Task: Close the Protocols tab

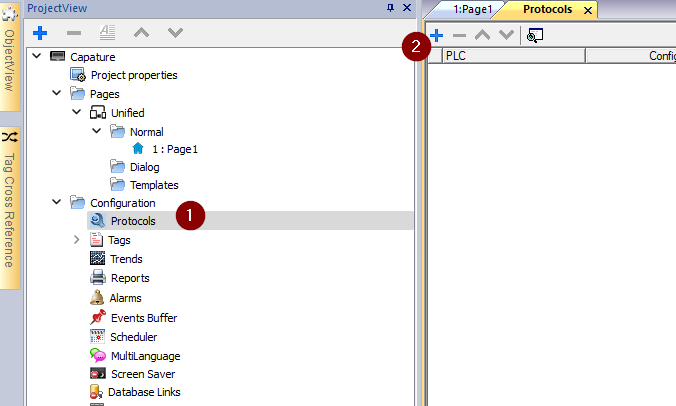Action: coord(588,10)
